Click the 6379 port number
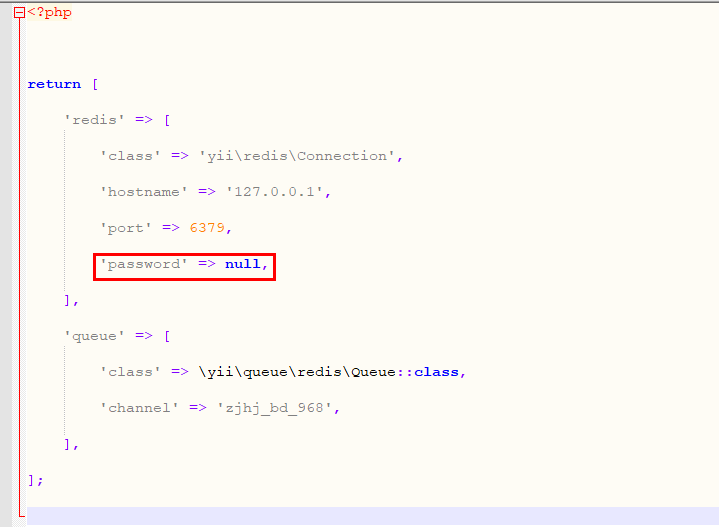 [x=207, y=228]
